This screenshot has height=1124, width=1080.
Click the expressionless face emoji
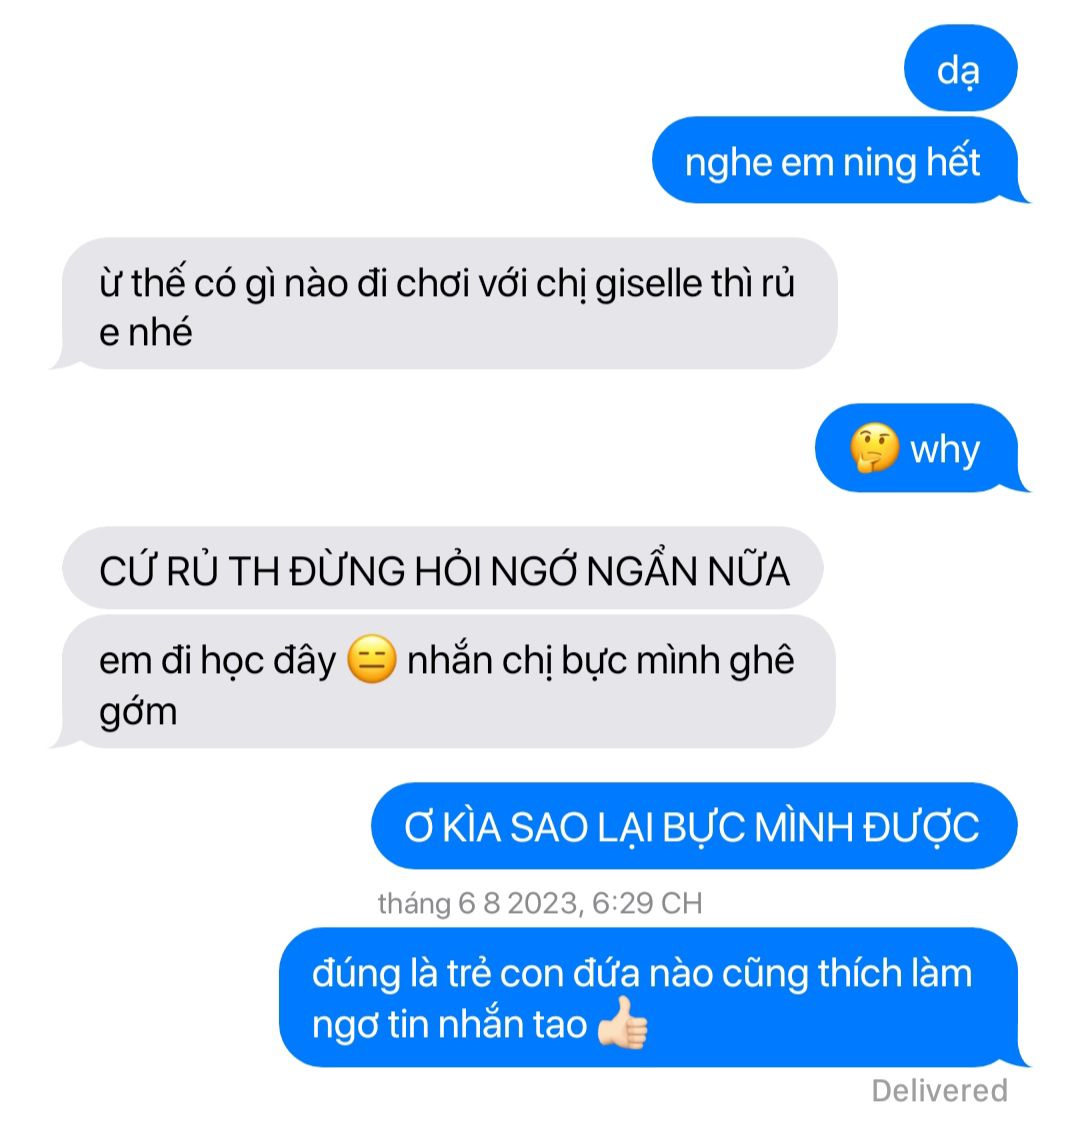point(371,659)
